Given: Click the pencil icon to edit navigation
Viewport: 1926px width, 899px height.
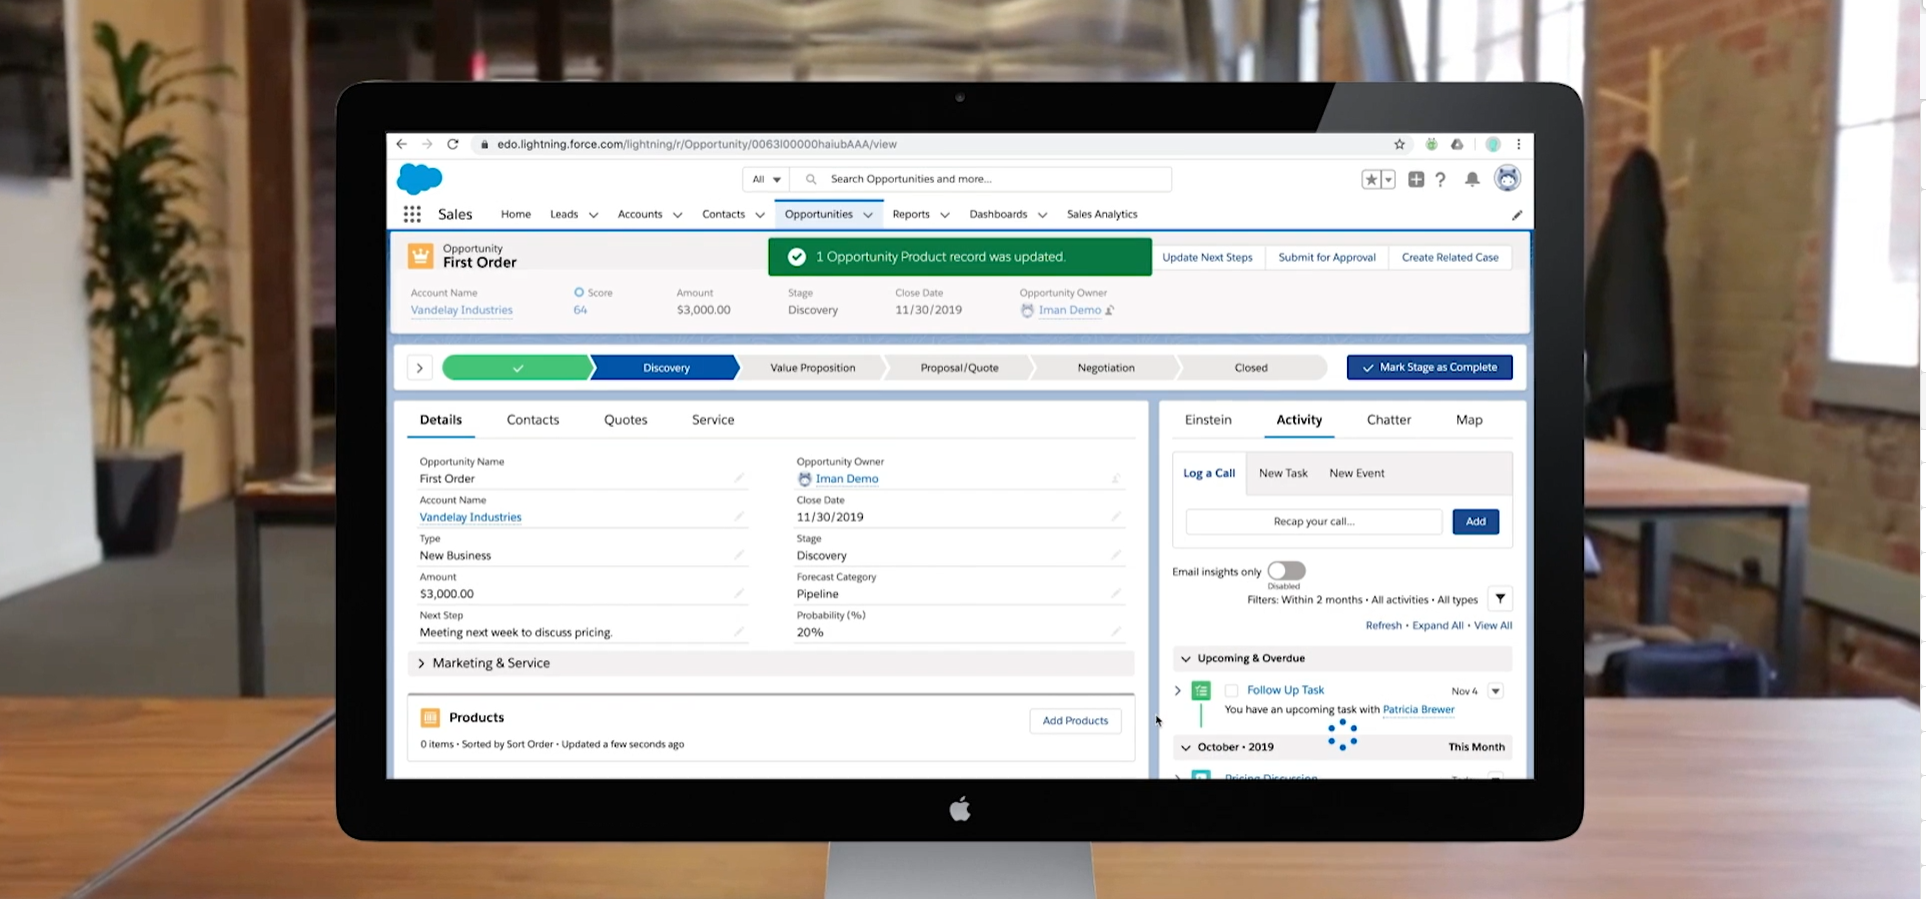Looking at the screenshot, I should 1516,215.
